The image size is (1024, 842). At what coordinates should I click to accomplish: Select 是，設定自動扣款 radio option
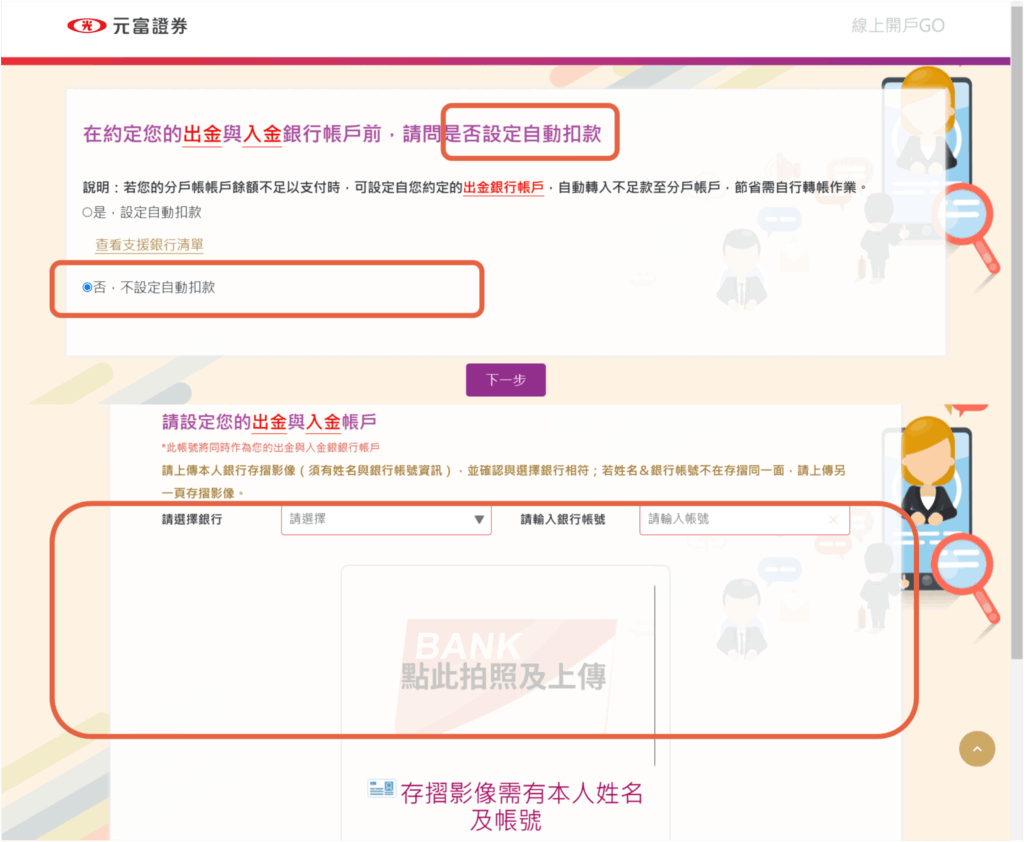point(89,212)
